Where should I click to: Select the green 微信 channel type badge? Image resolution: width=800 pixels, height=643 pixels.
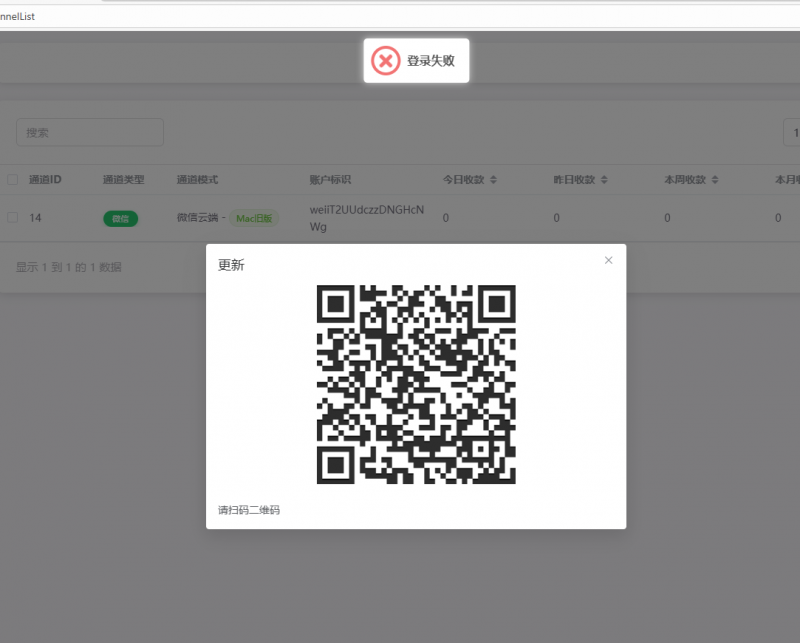(x=120, y=218)
